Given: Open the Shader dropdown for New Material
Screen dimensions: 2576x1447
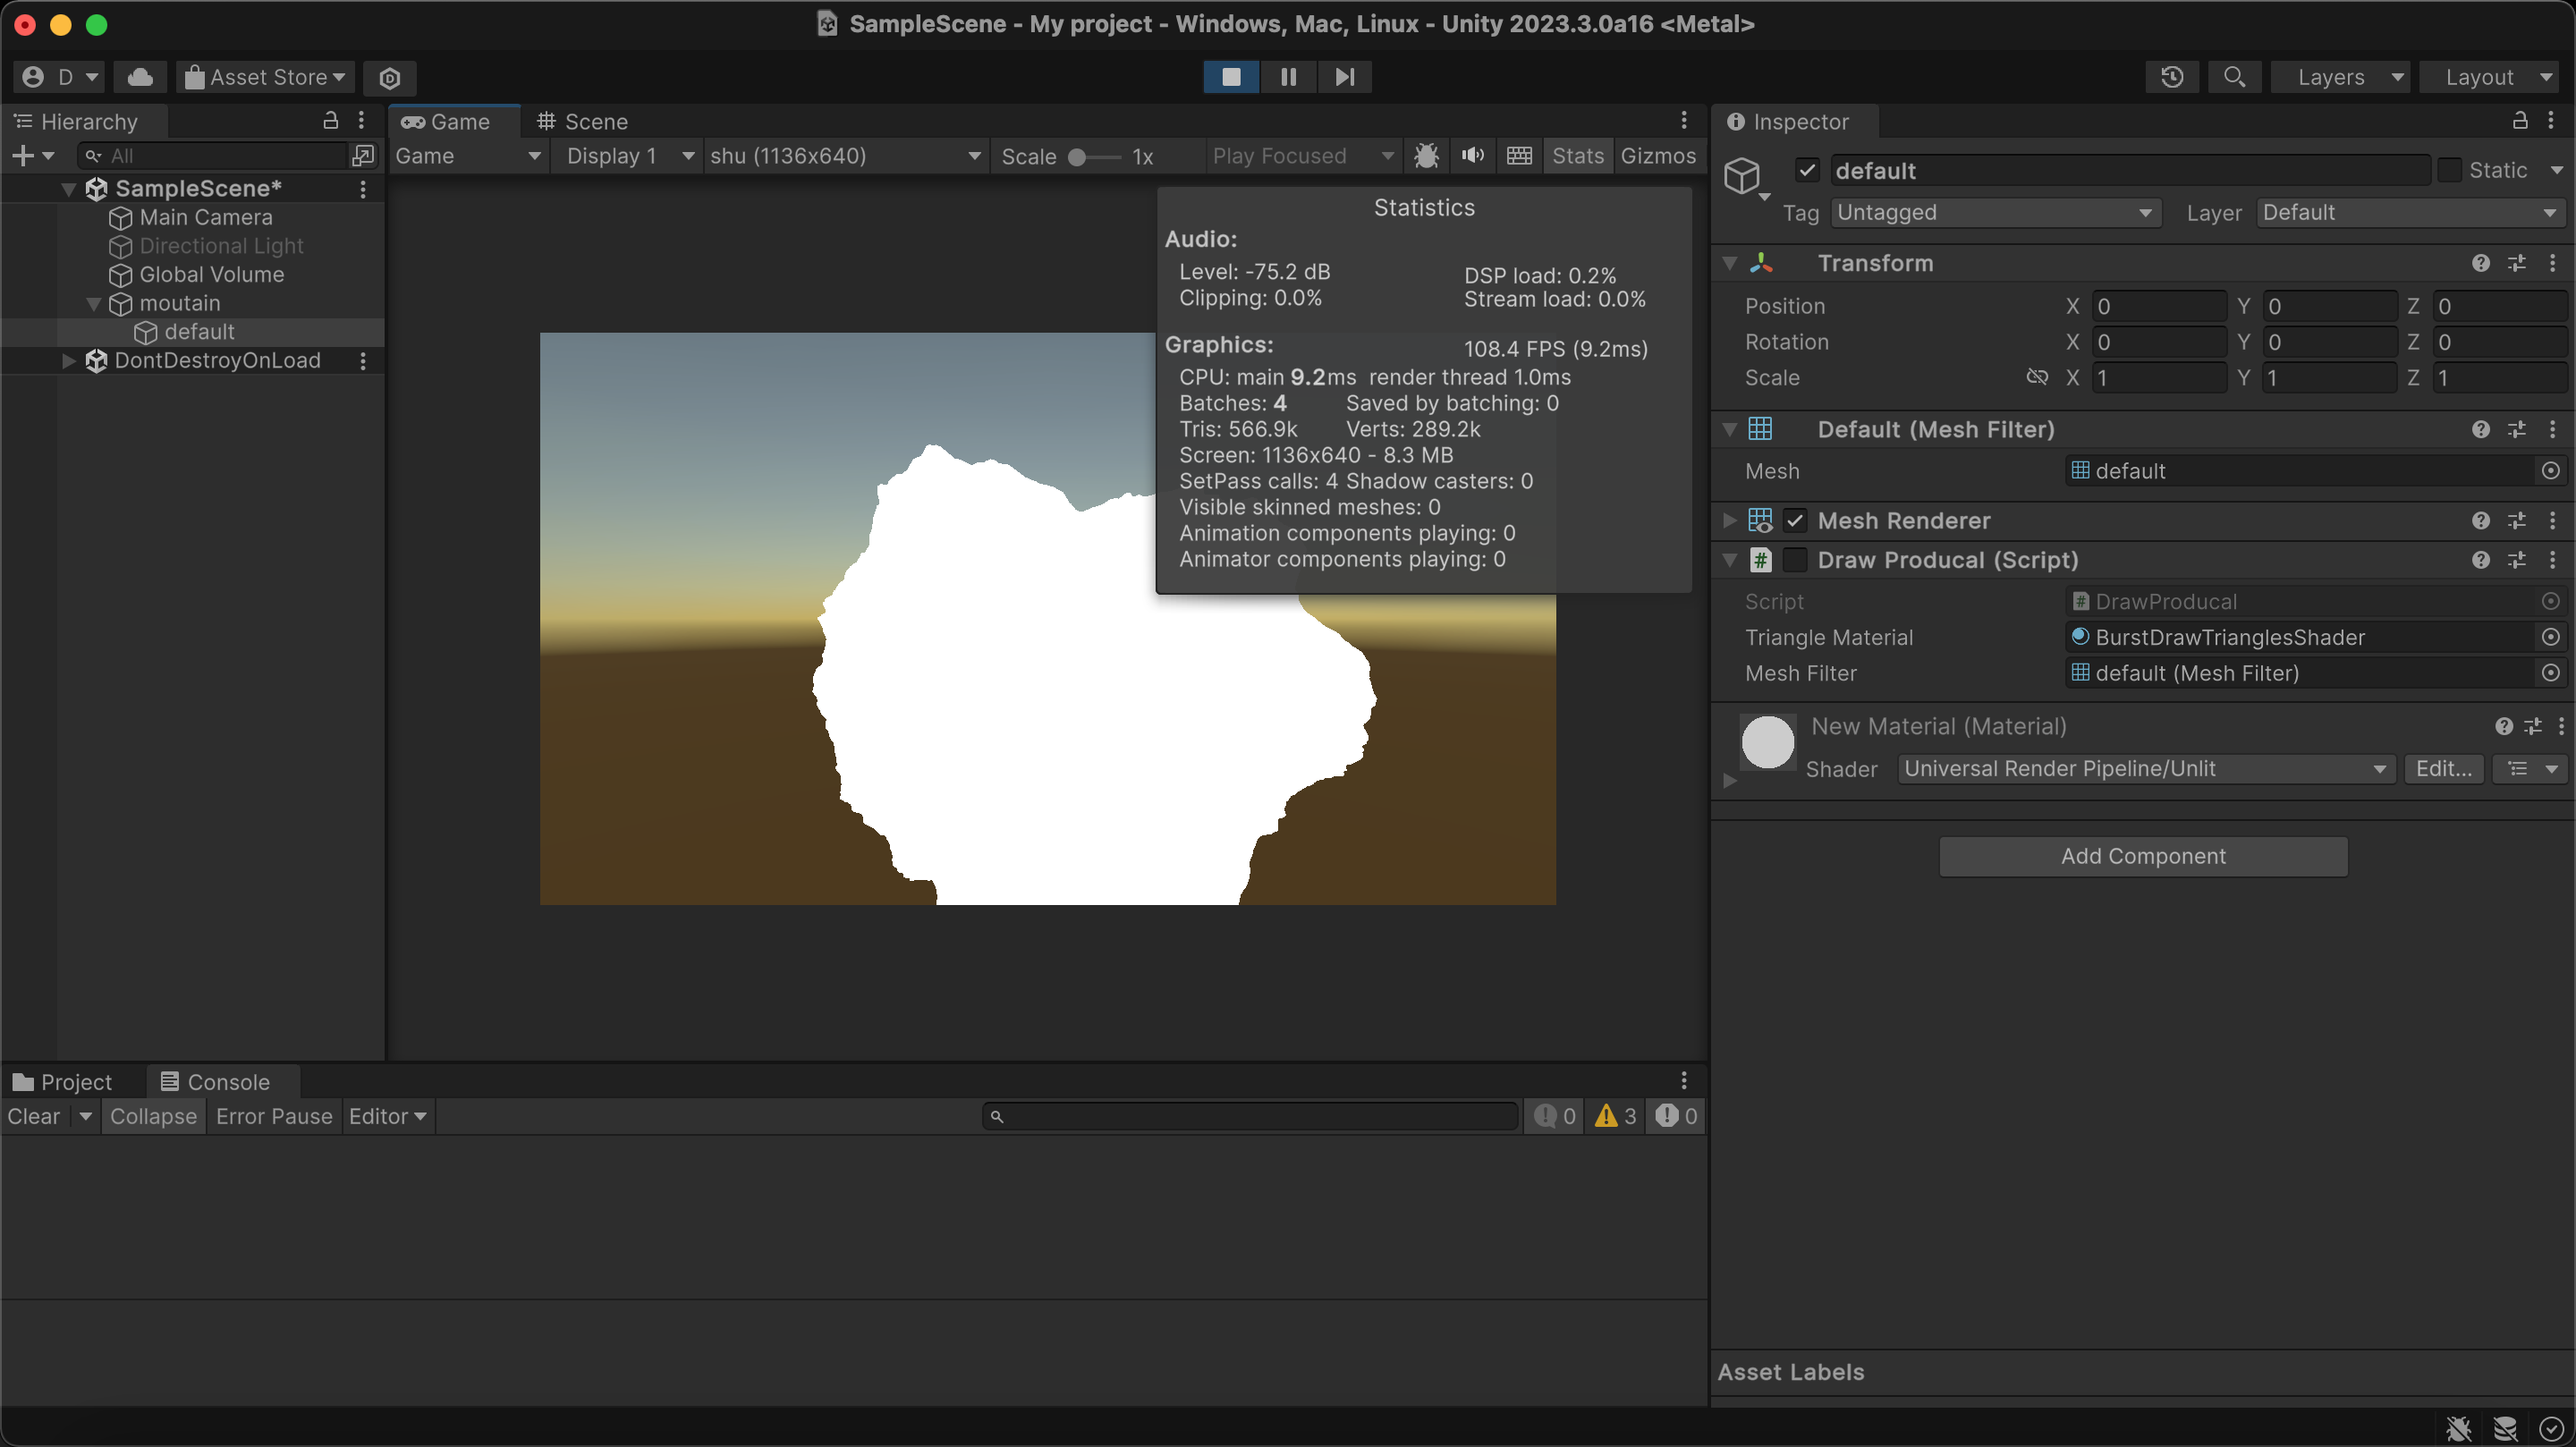Looking at the screenshot, I should (2145, 769).
